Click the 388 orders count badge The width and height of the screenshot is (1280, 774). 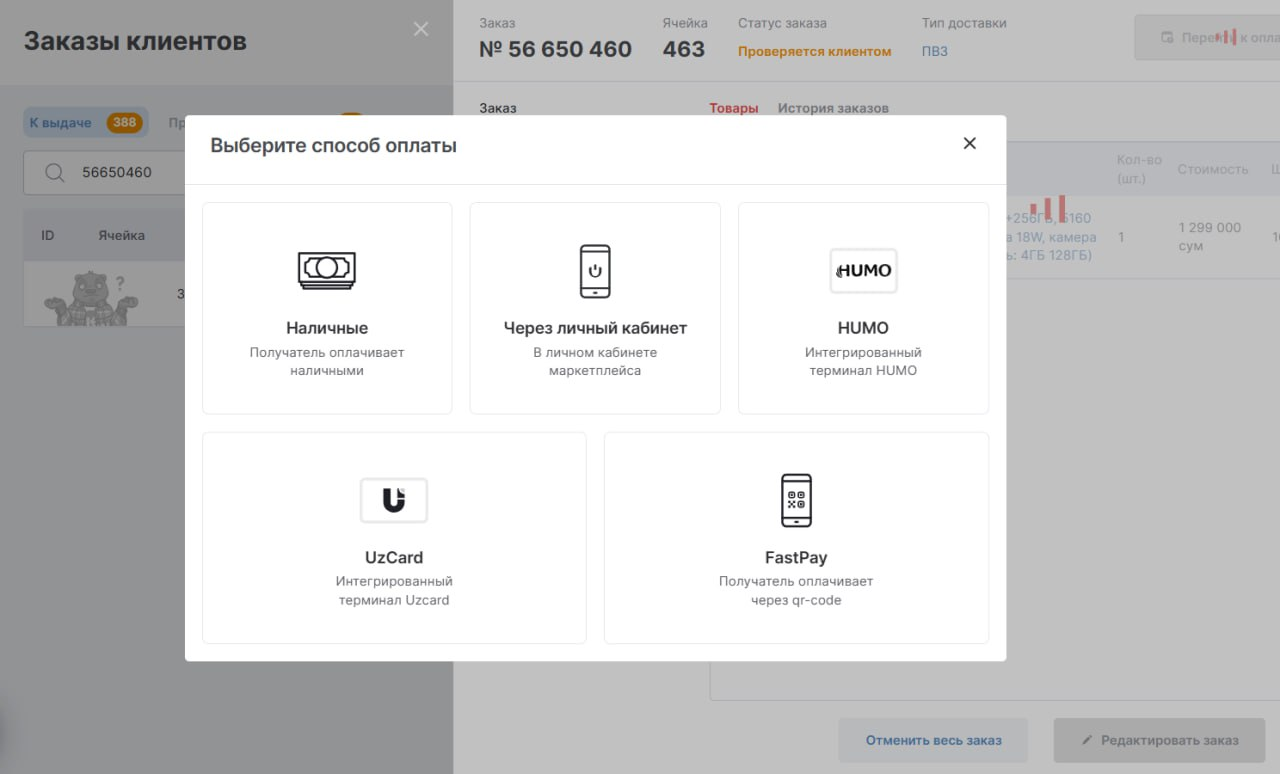(x=125, y=123)
